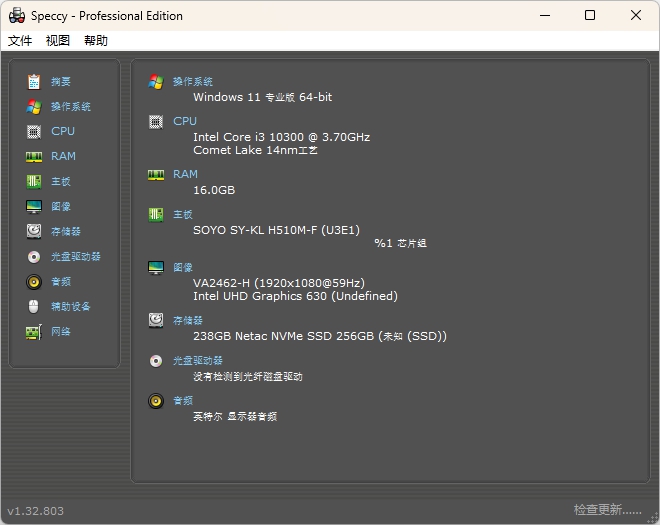Click the speaker icon in summary panel

pyautogui.click(x=156, y=401)
